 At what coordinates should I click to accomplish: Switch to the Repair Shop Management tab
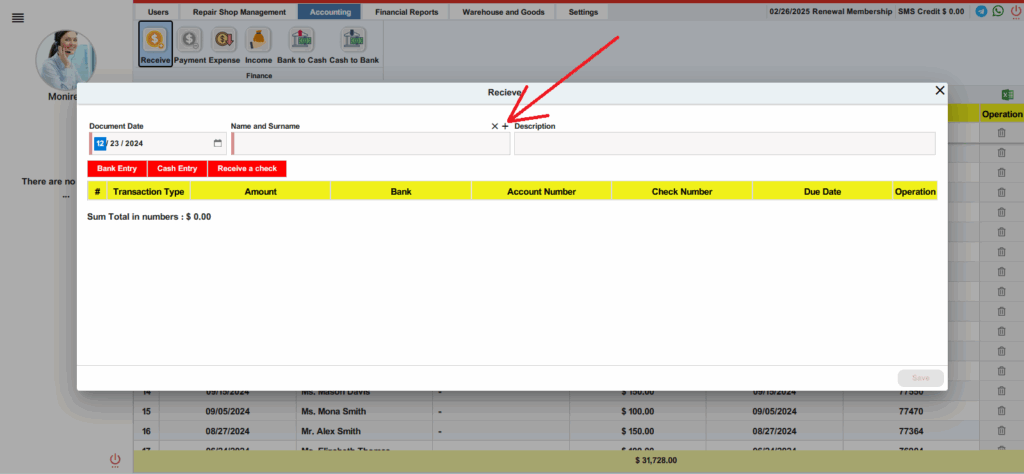[239, 12]
